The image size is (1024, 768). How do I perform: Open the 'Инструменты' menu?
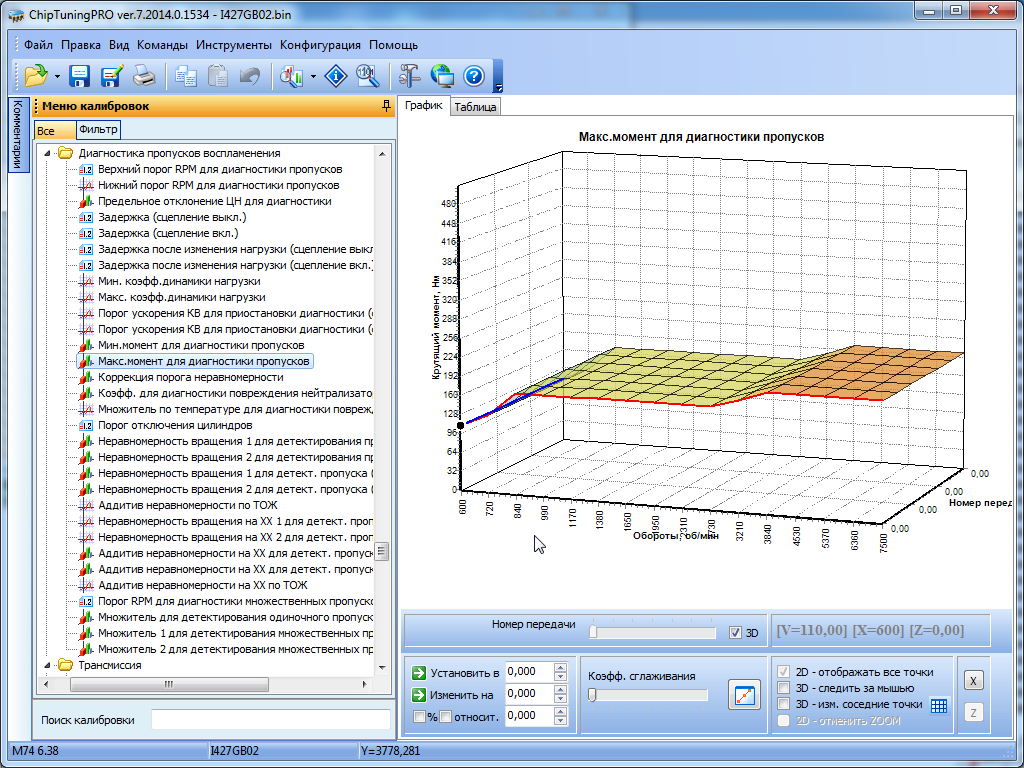233,45
